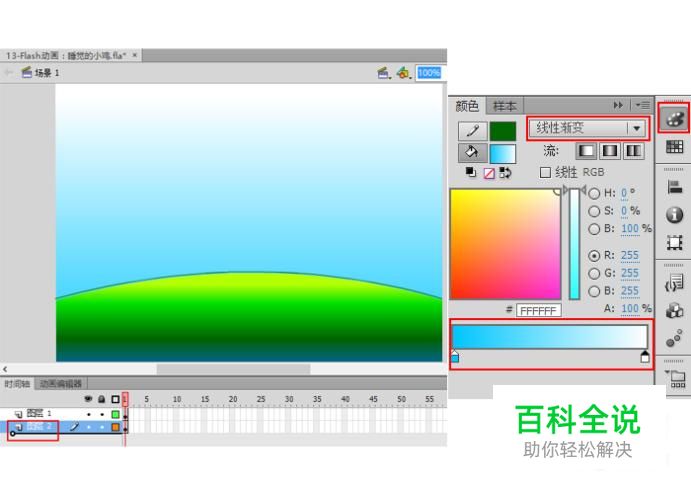
Task: Open the Swatches grid panel icon
Action: [674, 147]
